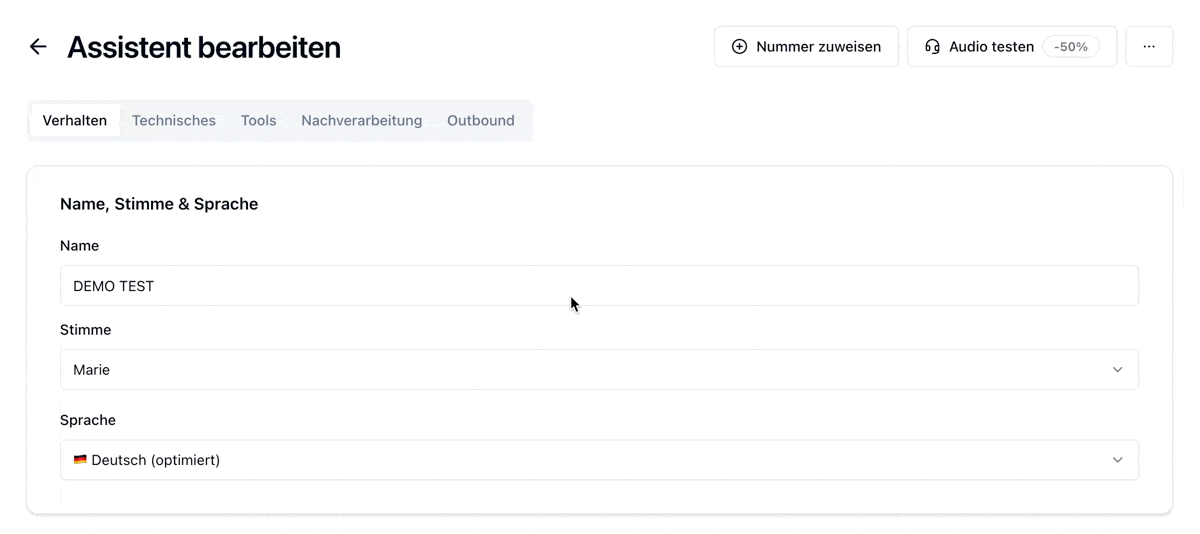The image size is (1200, 534).
Task: Click the plus circle icon in Nummer zuweisen
Action: [x=739, y=47]
